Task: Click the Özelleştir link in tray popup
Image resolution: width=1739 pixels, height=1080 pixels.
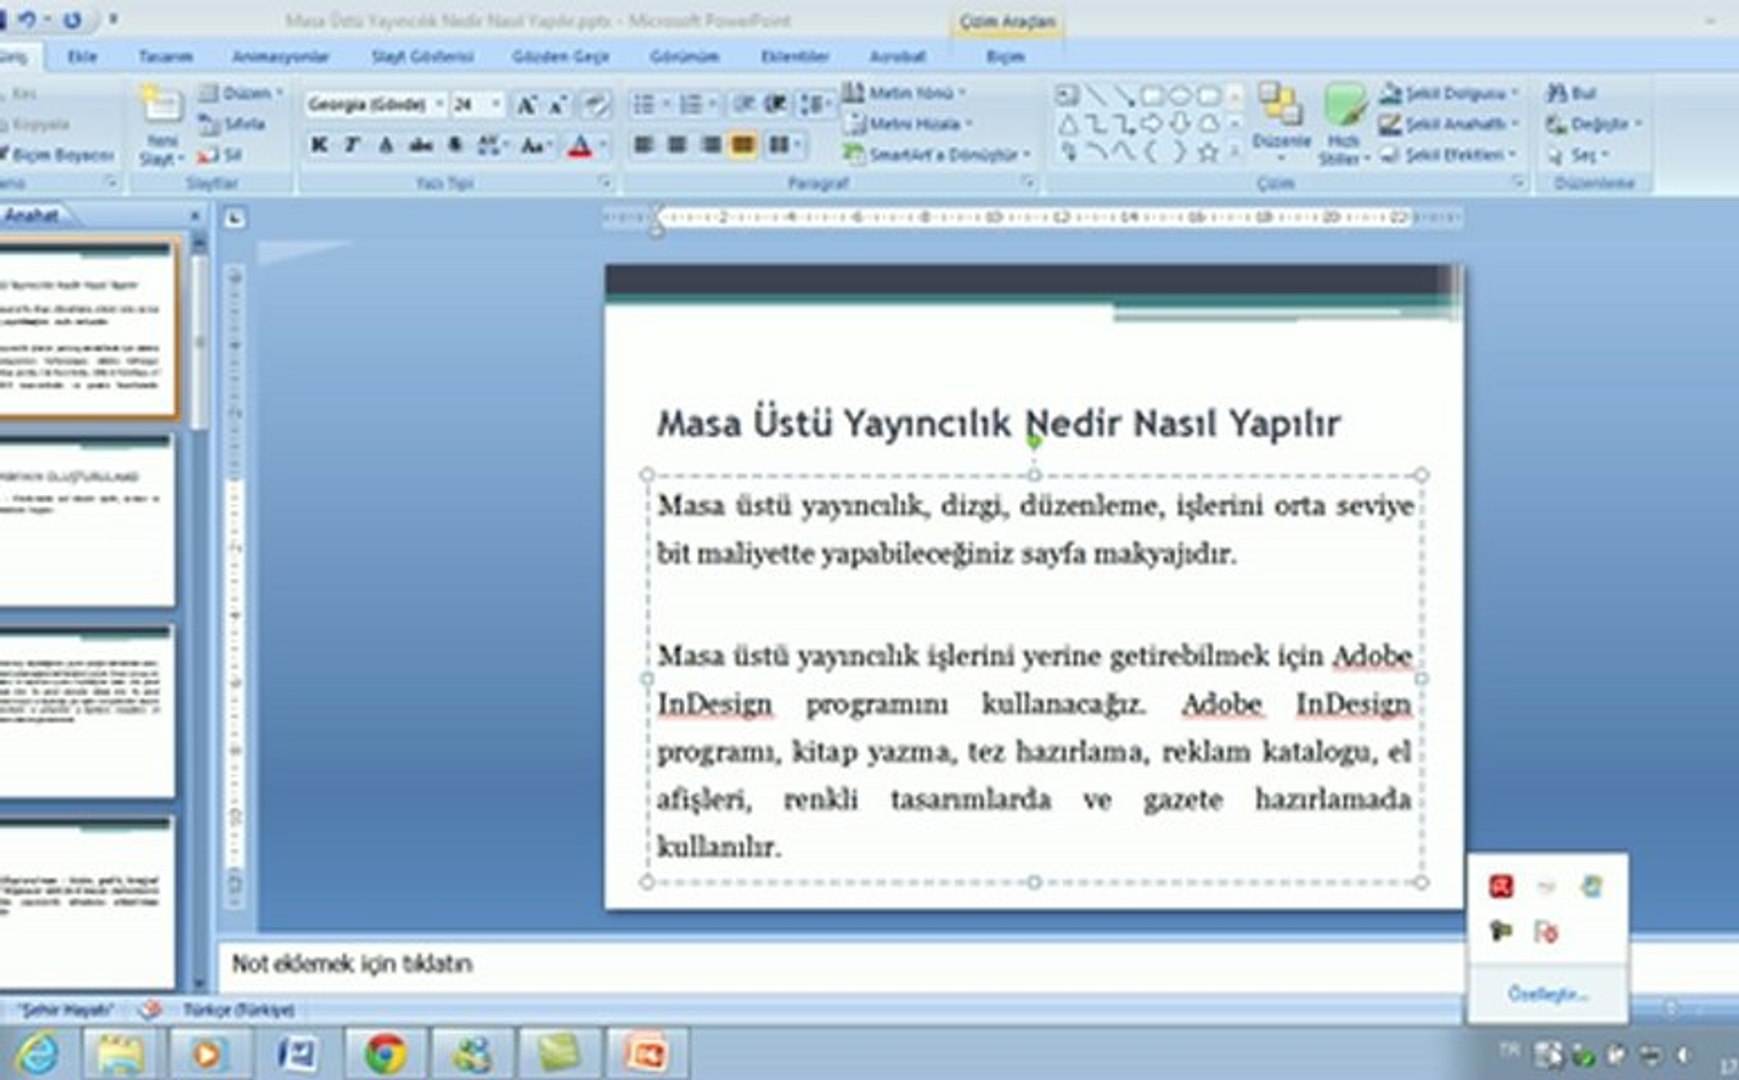Action: pyautogui.click(x=1547, y=994)
